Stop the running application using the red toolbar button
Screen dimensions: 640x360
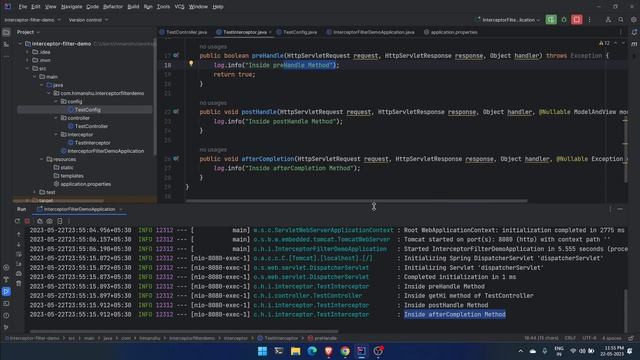tap(576, 20)
